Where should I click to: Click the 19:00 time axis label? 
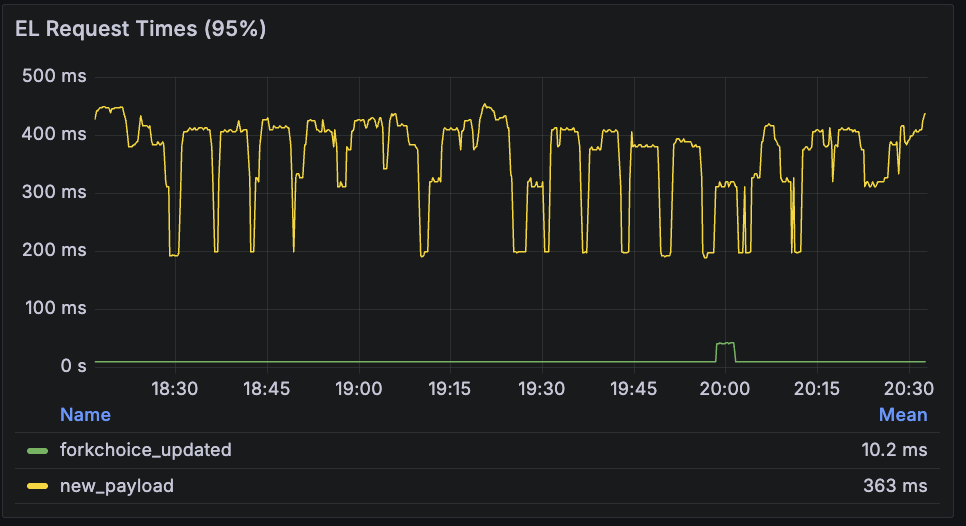coord(358,388)
